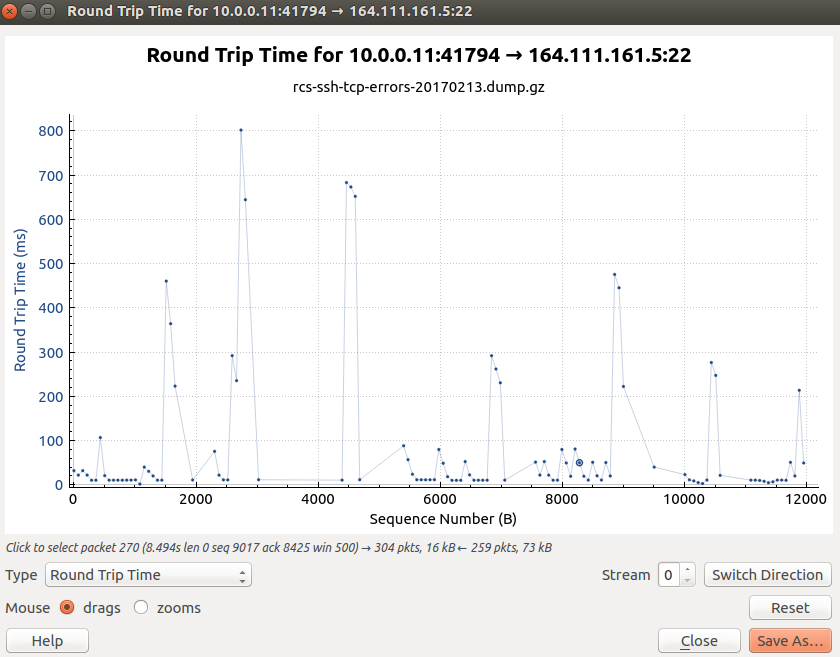This screenshot has height=657, width=840.
Task: Select the Mouse zooms radio option
Action: [141, 607]
